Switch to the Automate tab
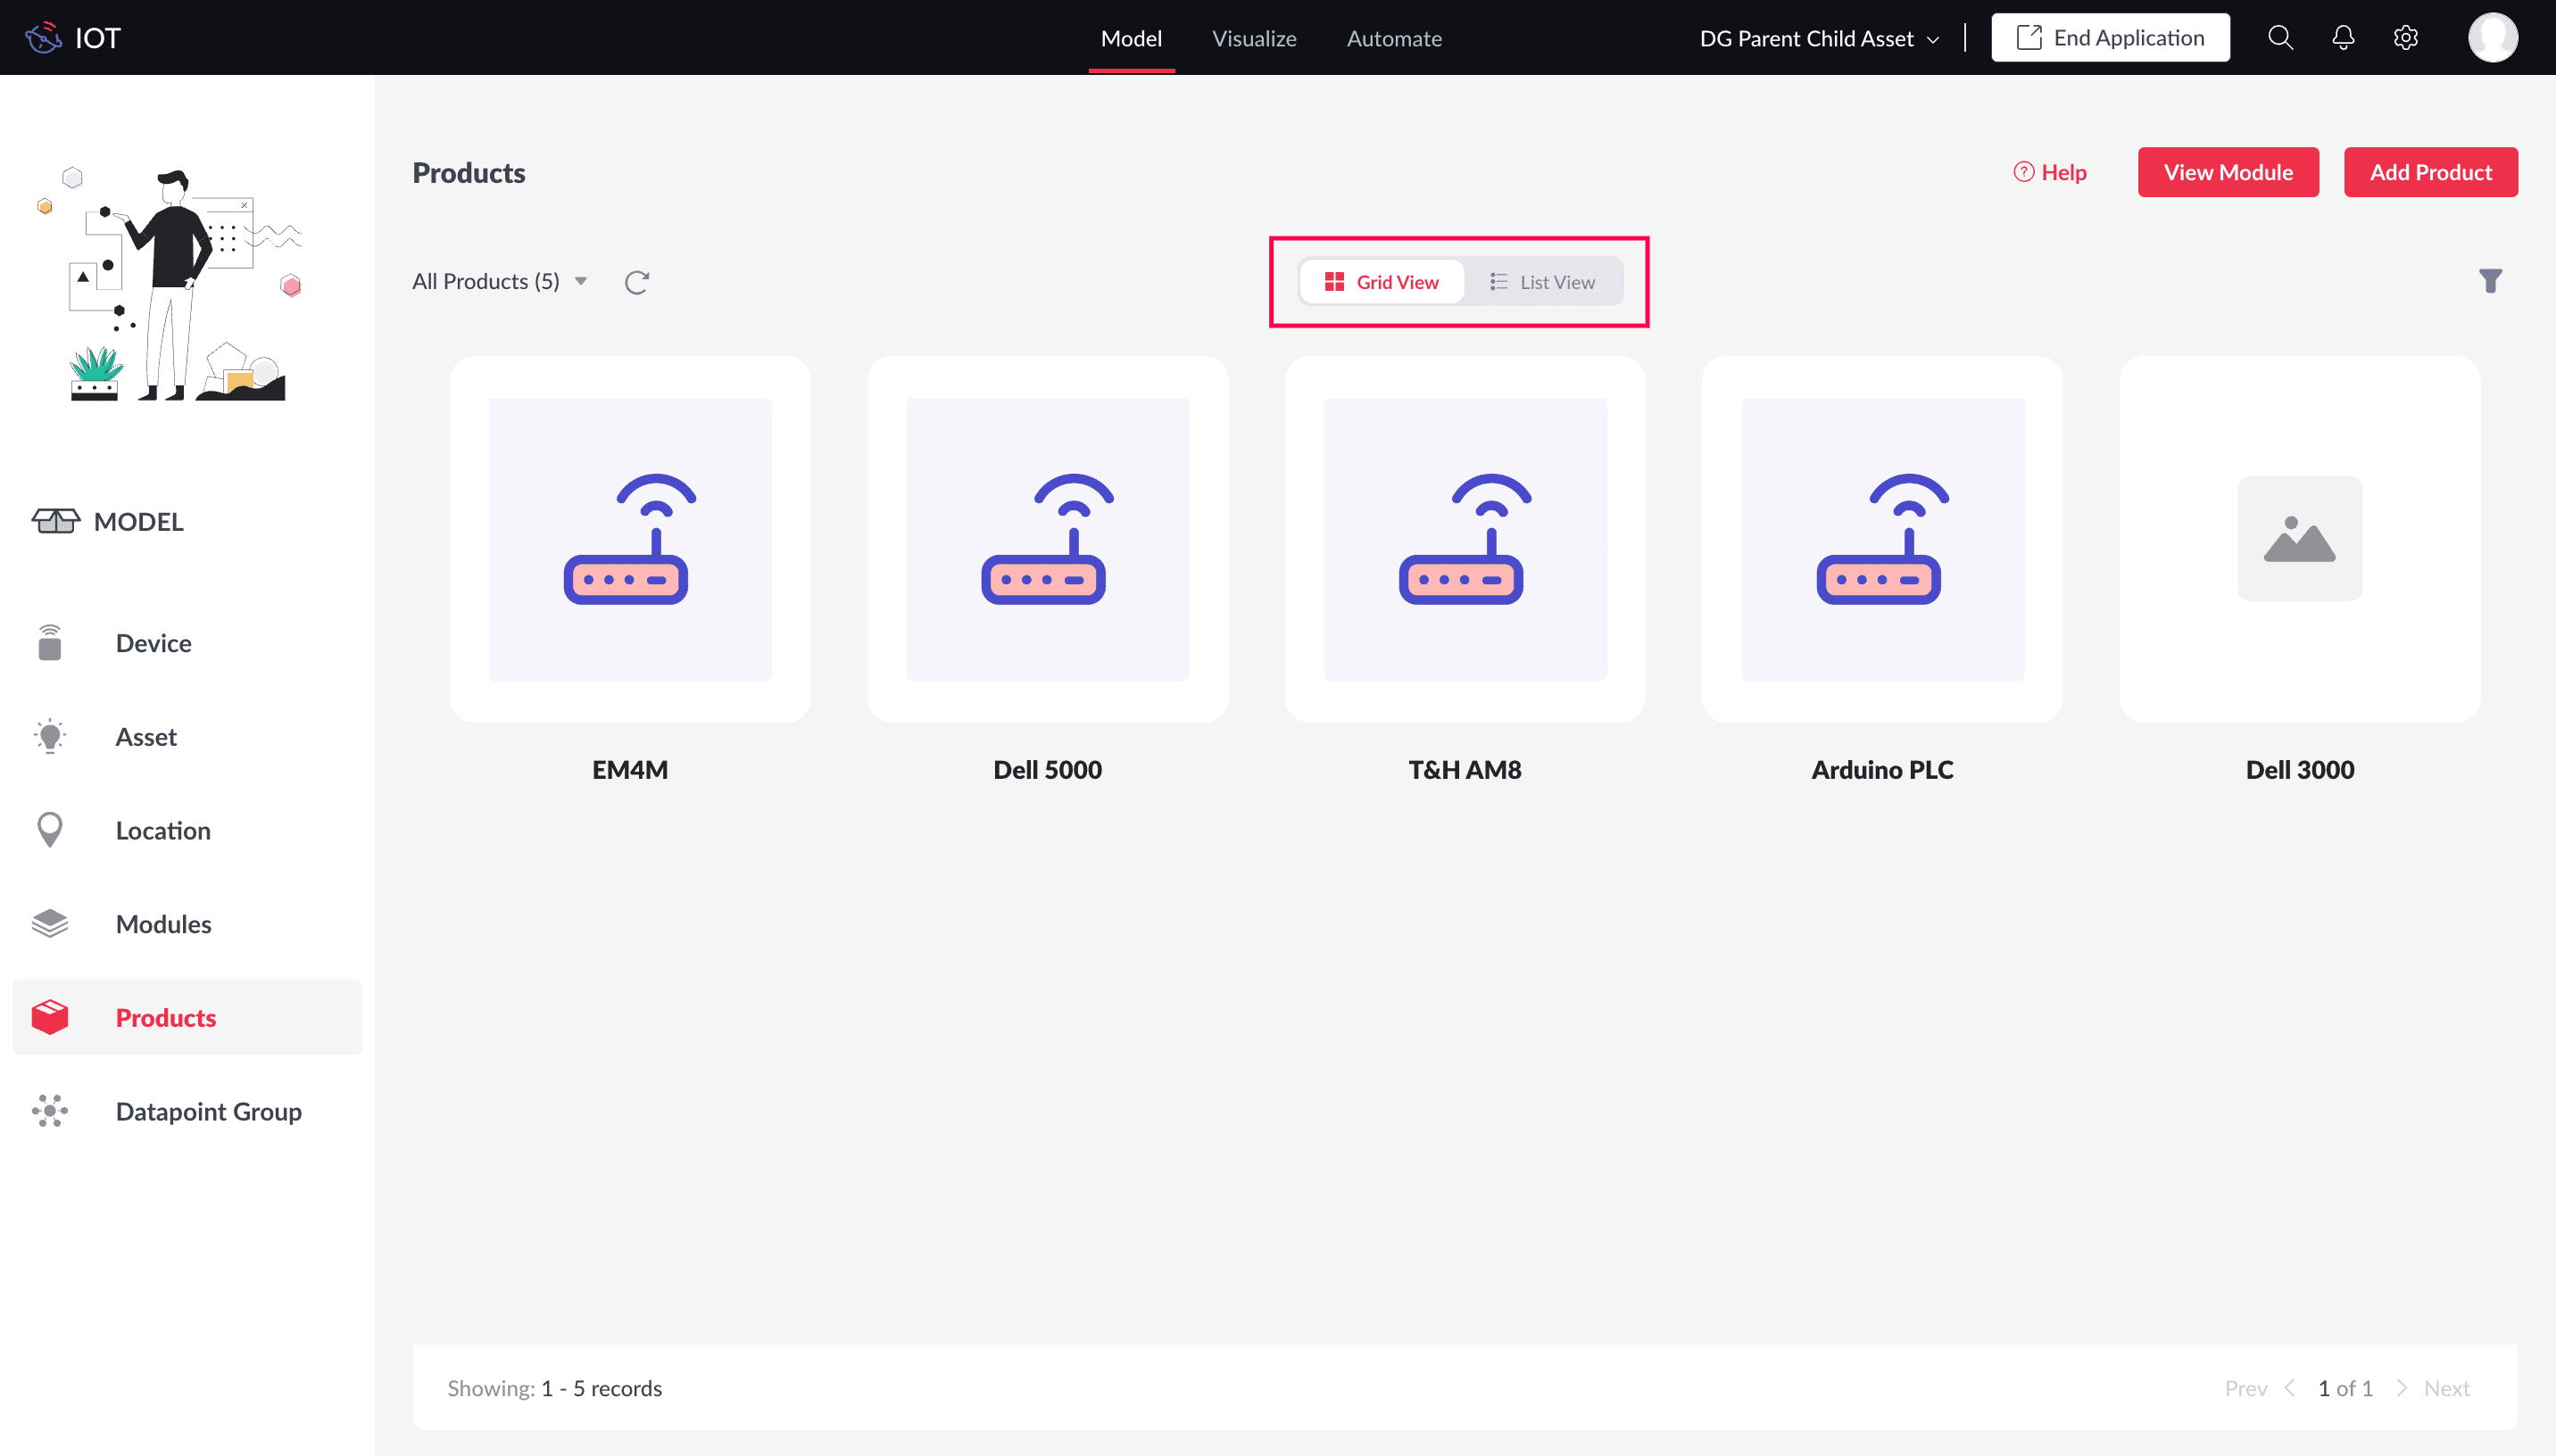 coord(1393,38)
